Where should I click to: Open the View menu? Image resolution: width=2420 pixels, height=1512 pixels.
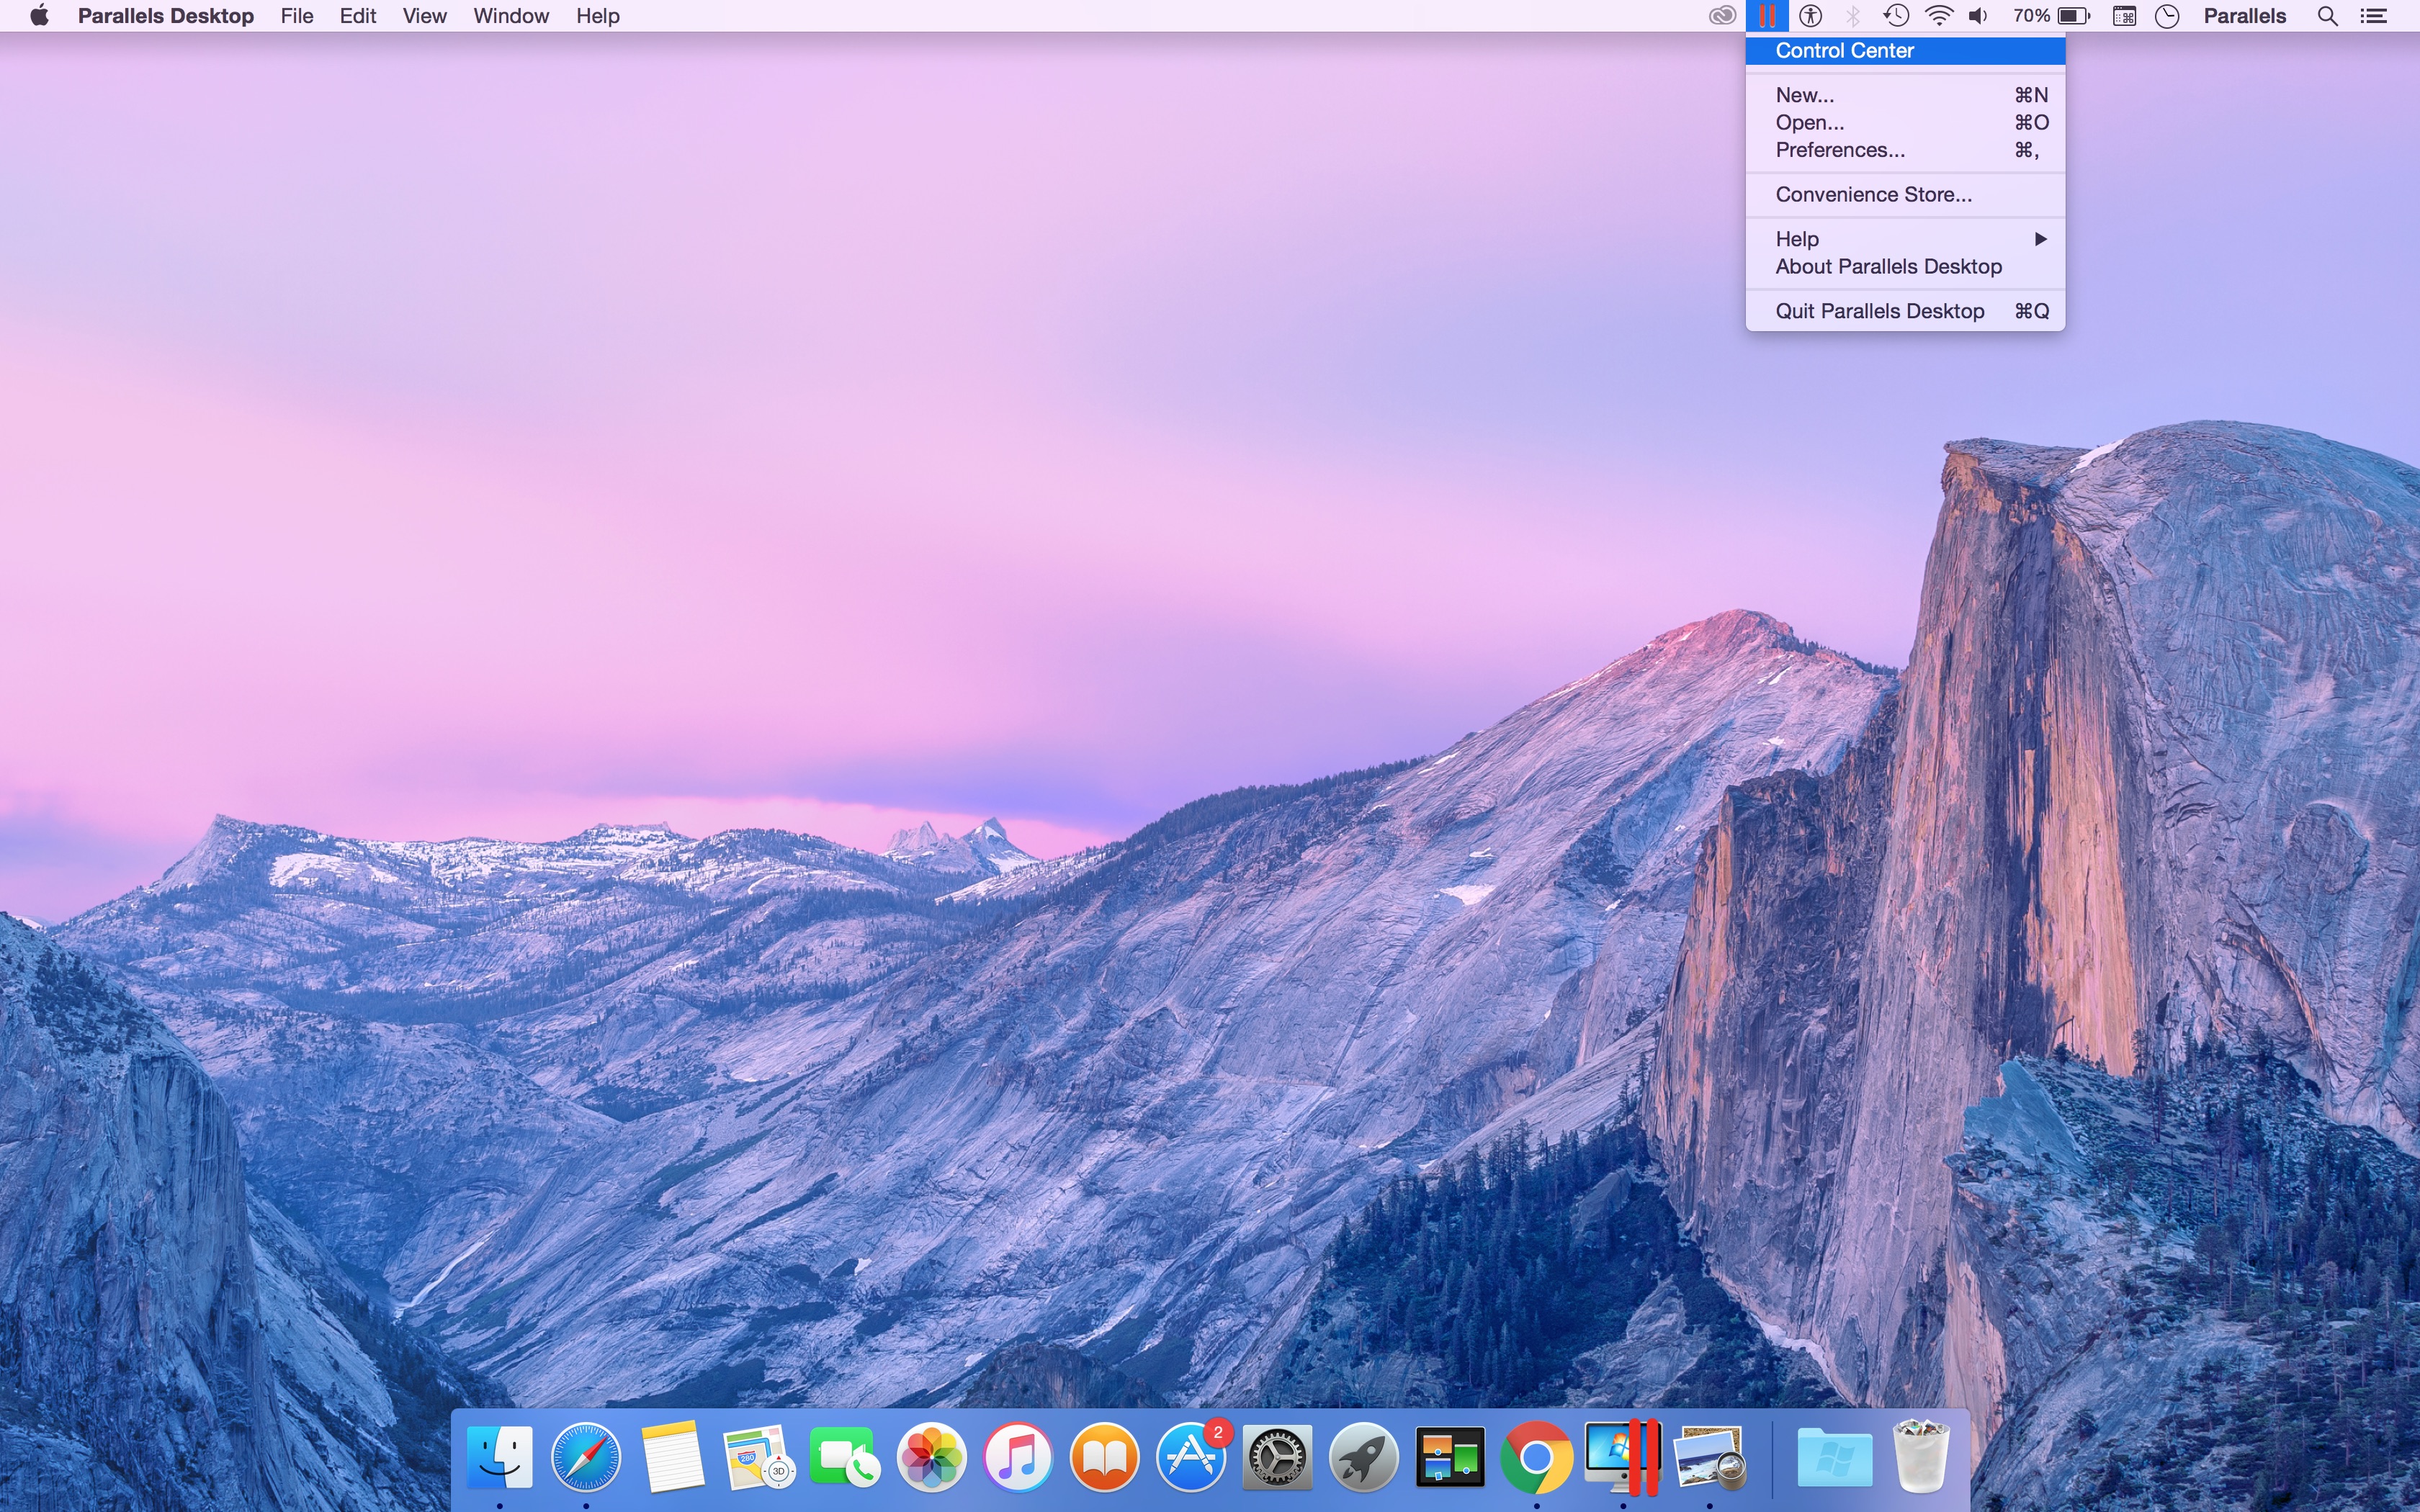coord(424,16)
